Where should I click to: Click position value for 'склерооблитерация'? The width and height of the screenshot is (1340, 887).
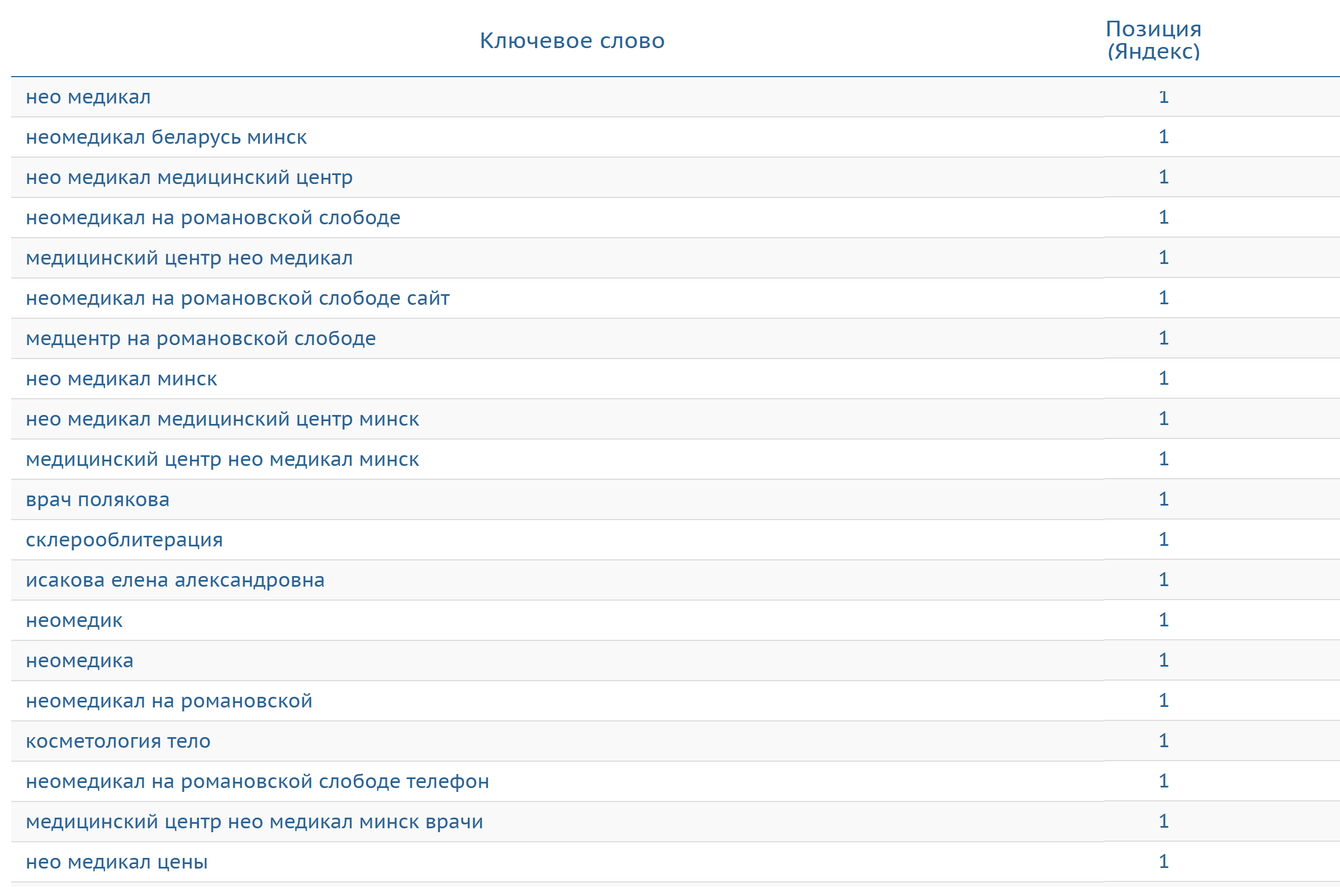pyautogui.click(x=1163, y=540)
